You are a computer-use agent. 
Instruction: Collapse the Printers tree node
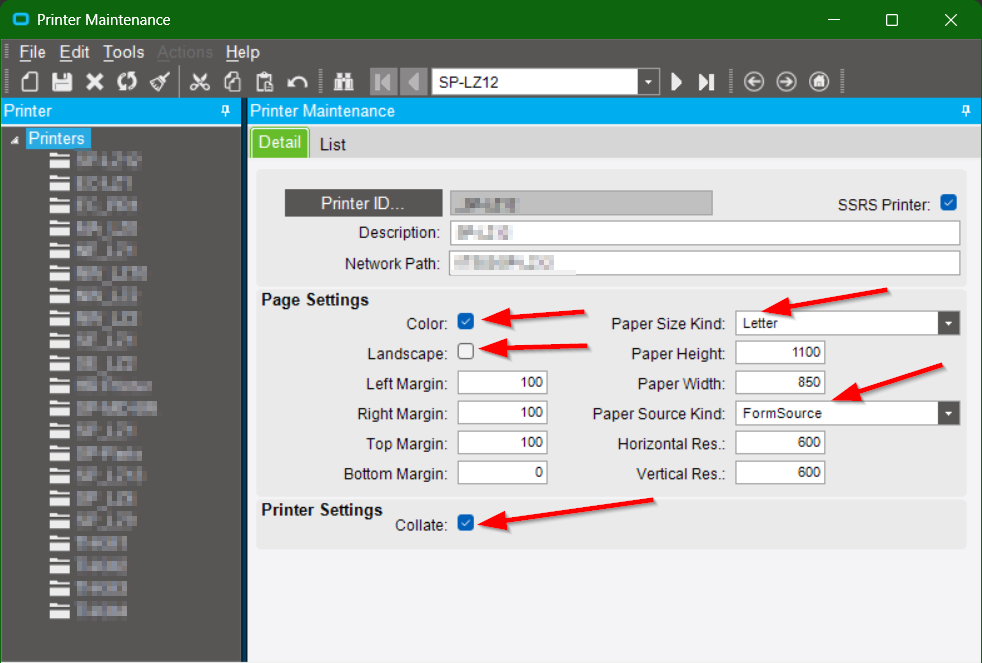15,140
